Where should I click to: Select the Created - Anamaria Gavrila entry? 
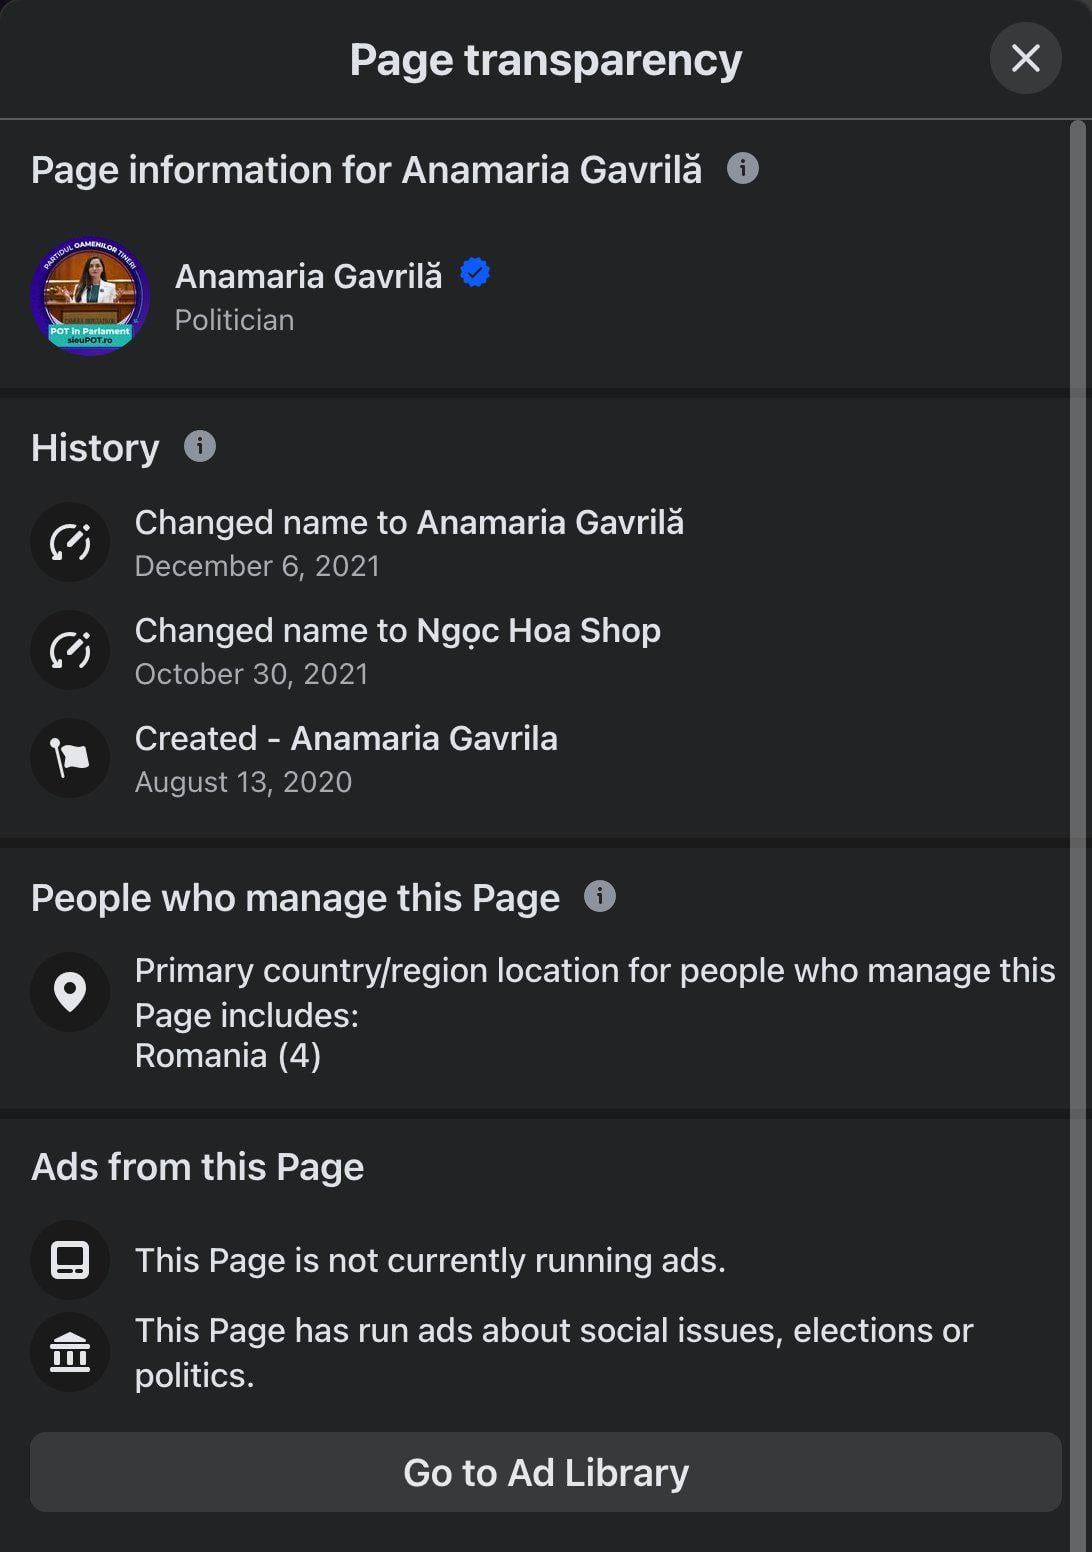coord(346,759)
